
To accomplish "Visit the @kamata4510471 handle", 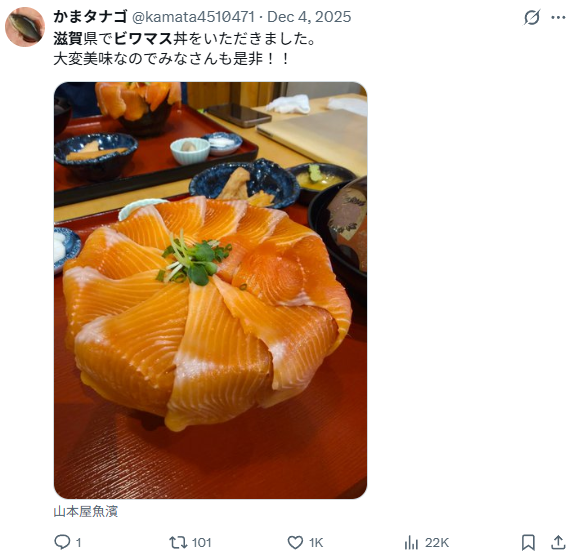I will (193, 17).
